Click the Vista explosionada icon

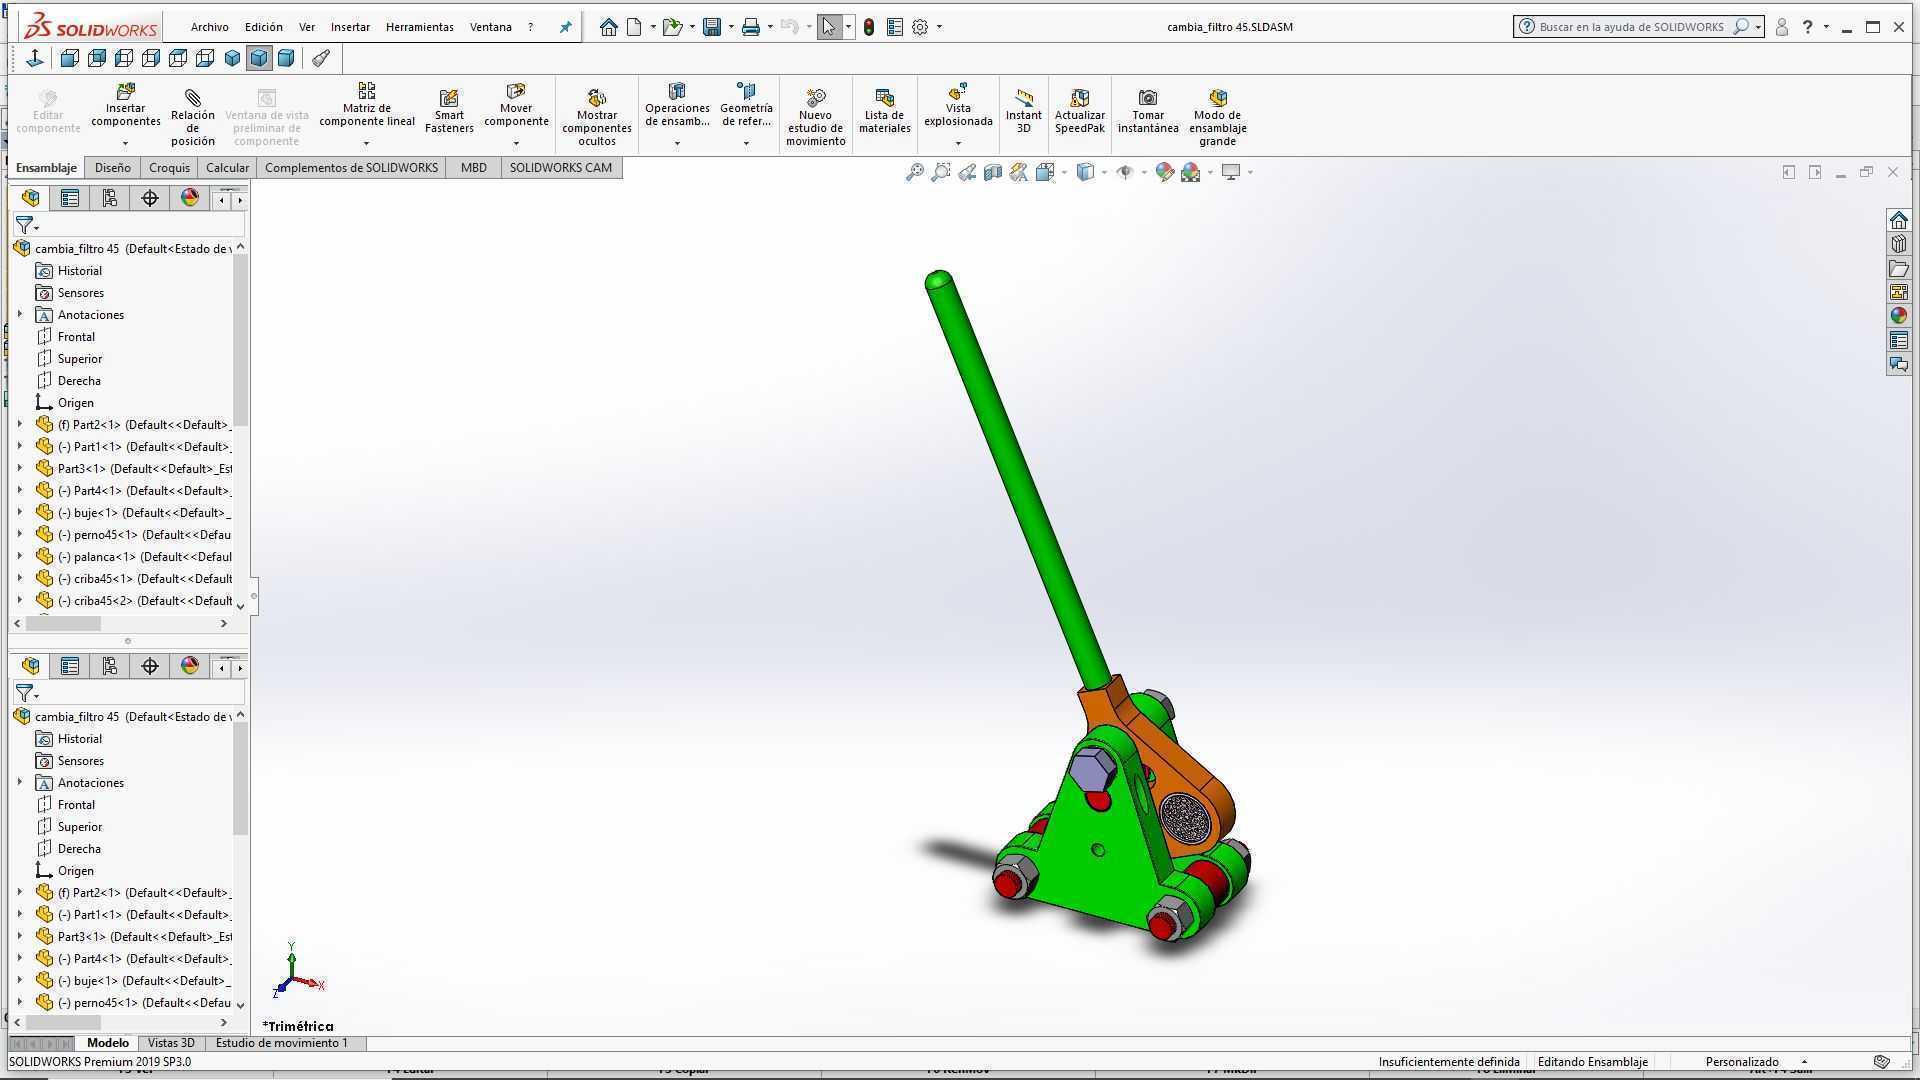click(x=958, y=92)
